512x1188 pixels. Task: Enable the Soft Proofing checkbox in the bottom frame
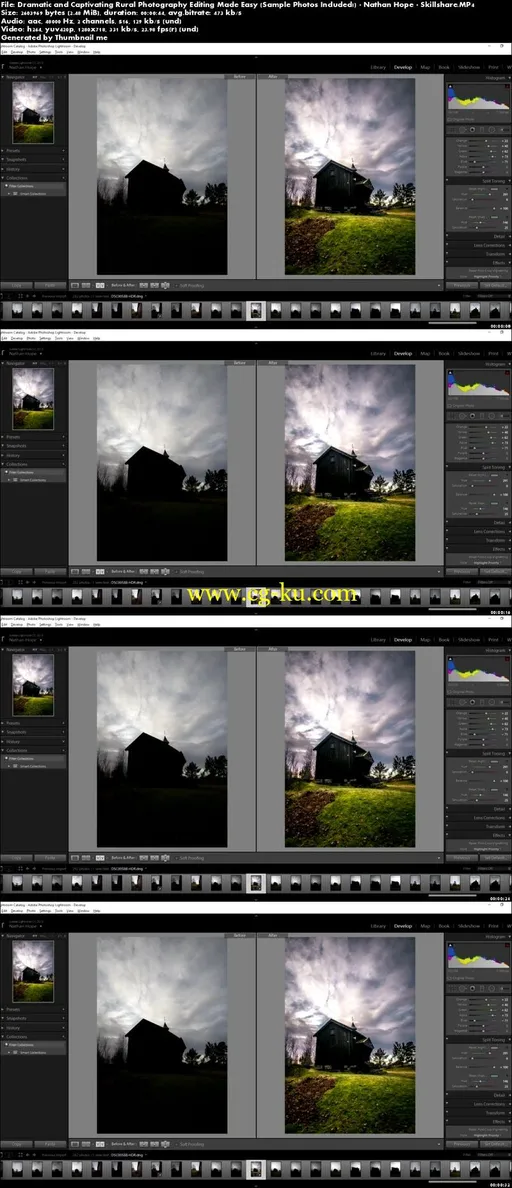pos(176,1144)
